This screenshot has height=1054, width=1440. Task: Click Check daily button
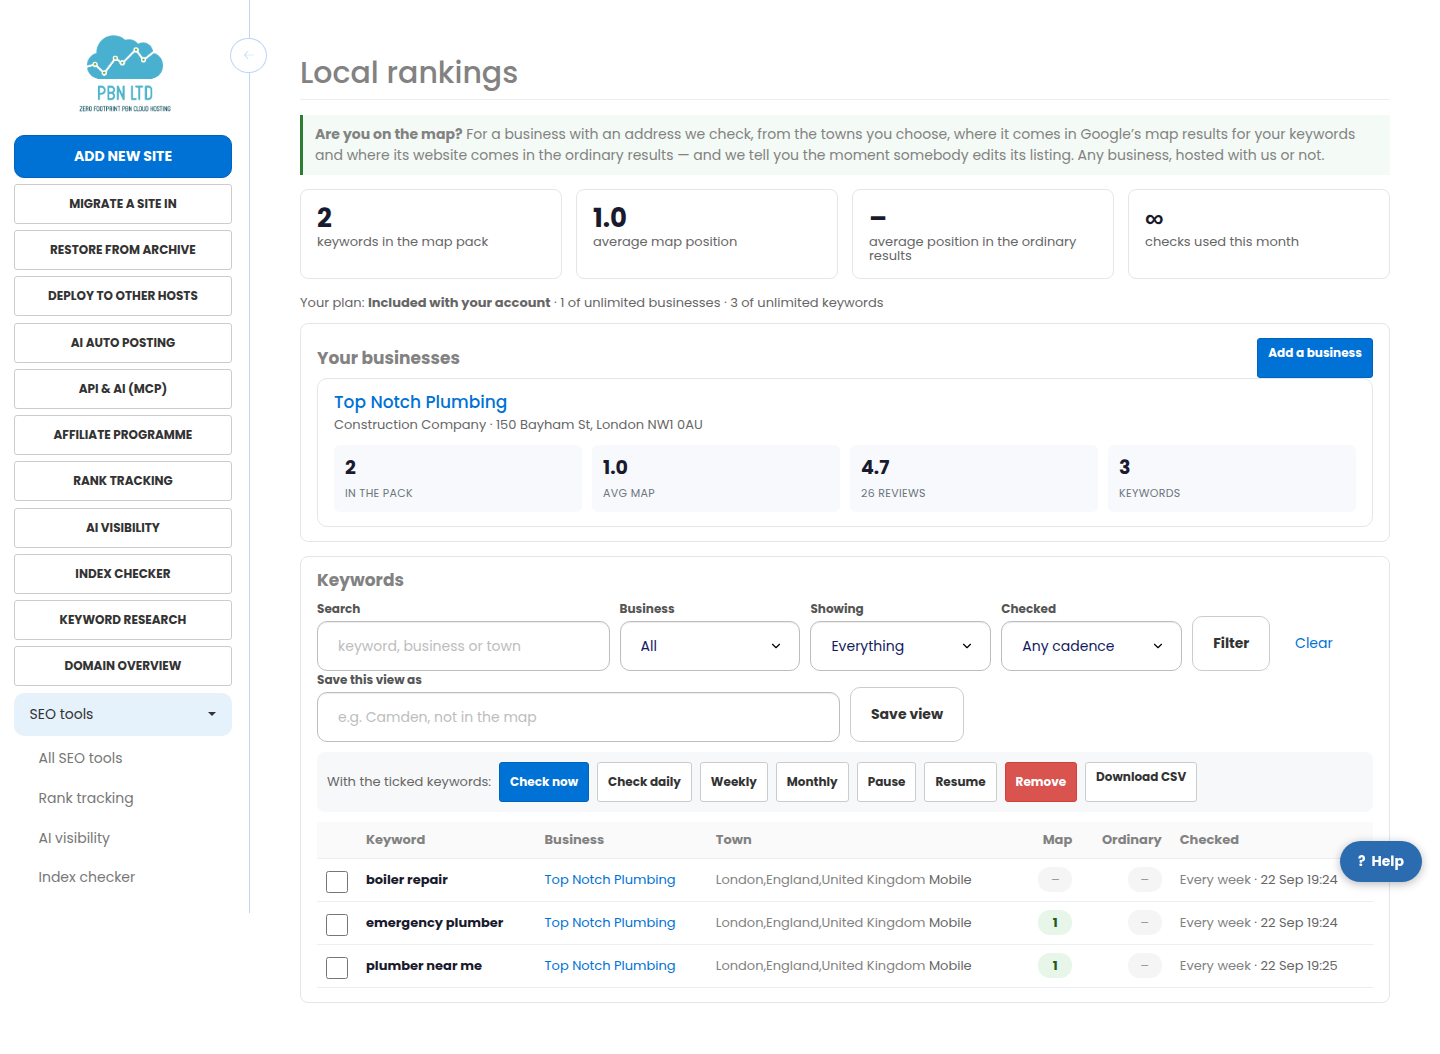pyautogui.click(x=644, y=782)
